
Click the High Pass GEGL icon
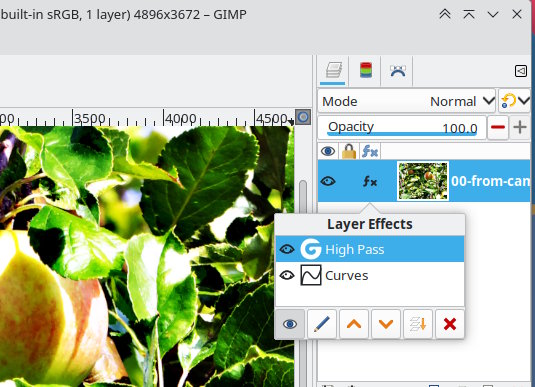(310, 249)
